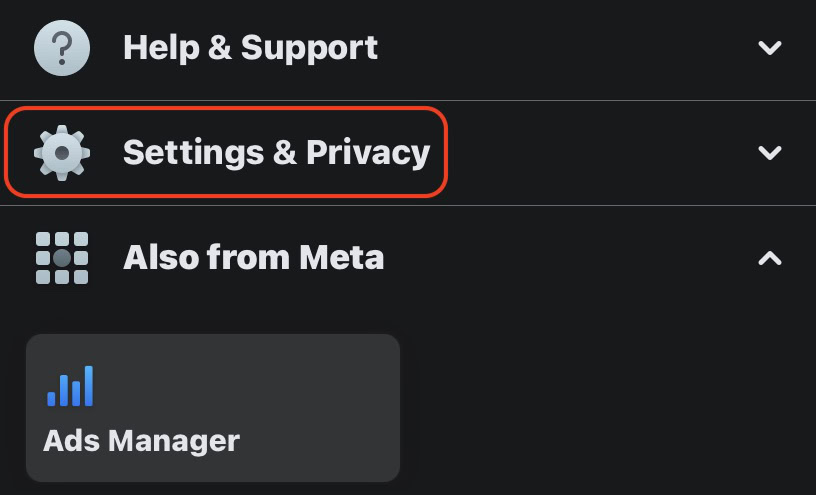Screen dimensions: 816x495
Task: Click the Help & Support question mark icon
Action: [x=62, y=48]
